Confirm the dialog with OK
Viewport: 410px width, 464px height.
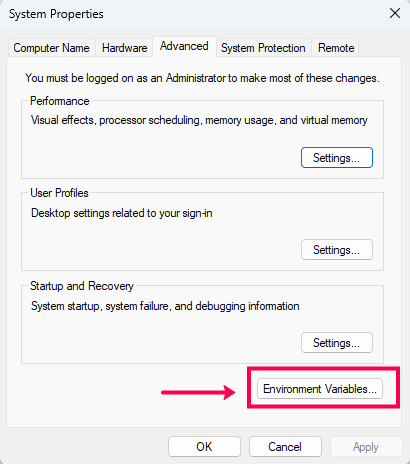point(204,447)
